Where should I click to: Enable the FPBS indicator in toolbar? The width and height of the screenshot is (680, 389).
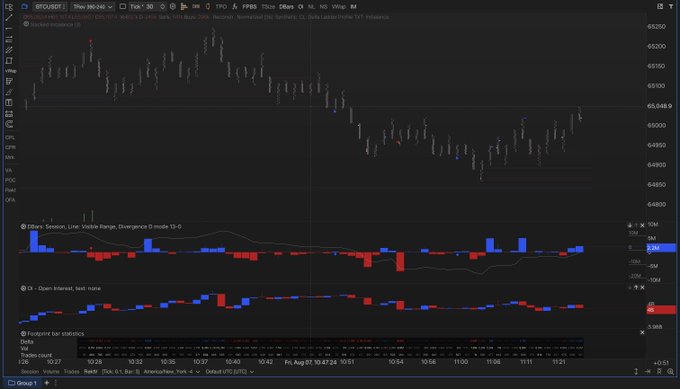coord(249,7)
